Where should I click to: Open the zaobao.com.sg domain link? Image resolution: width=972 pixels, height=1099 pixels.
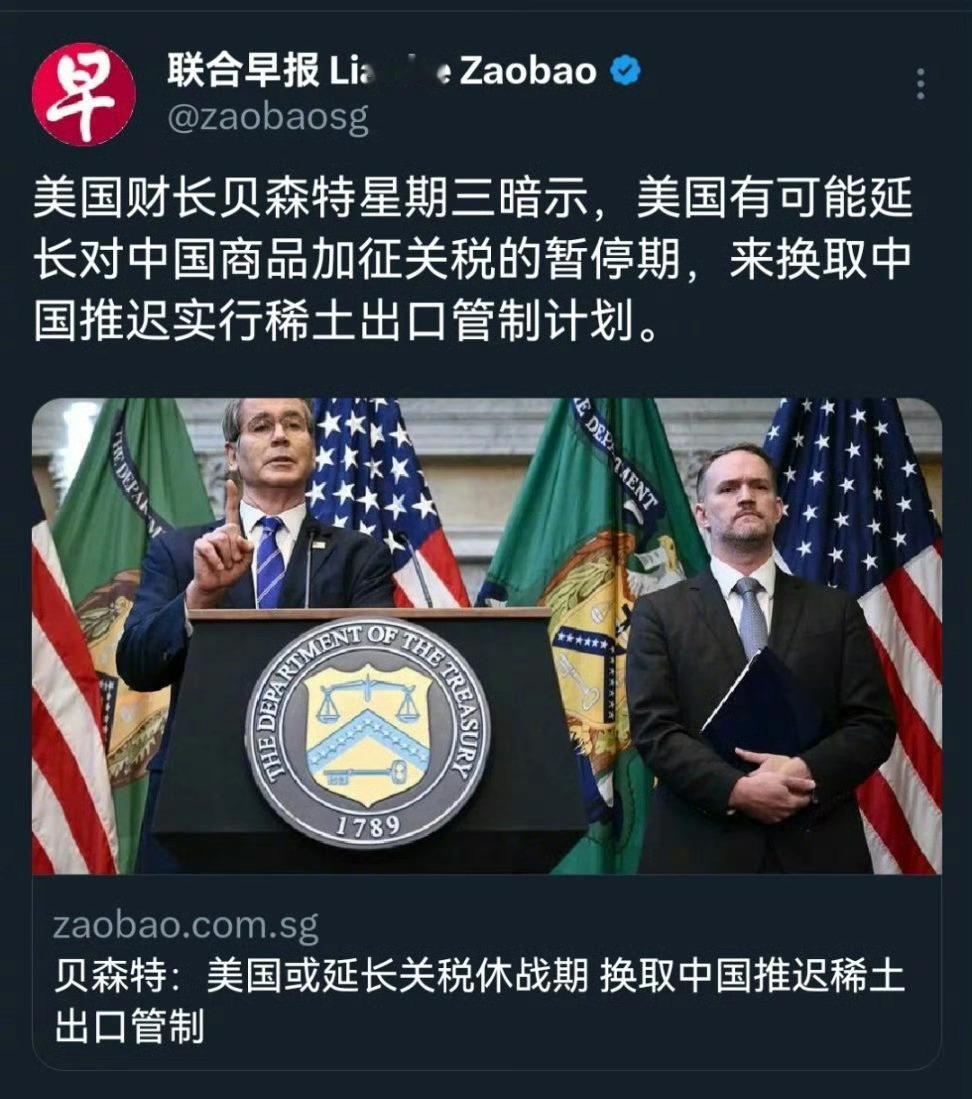pyautogui.click(x=186, y=925)
